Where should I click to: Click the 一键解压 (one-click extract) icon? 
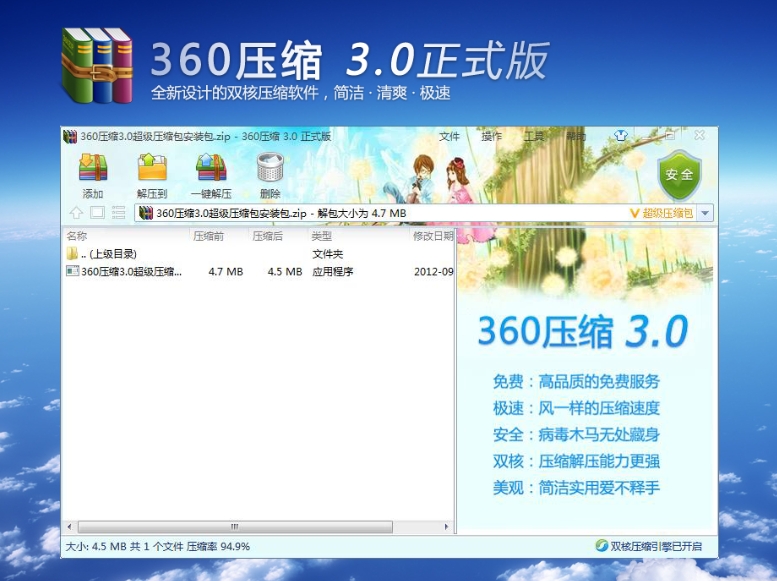coord(211,168)
